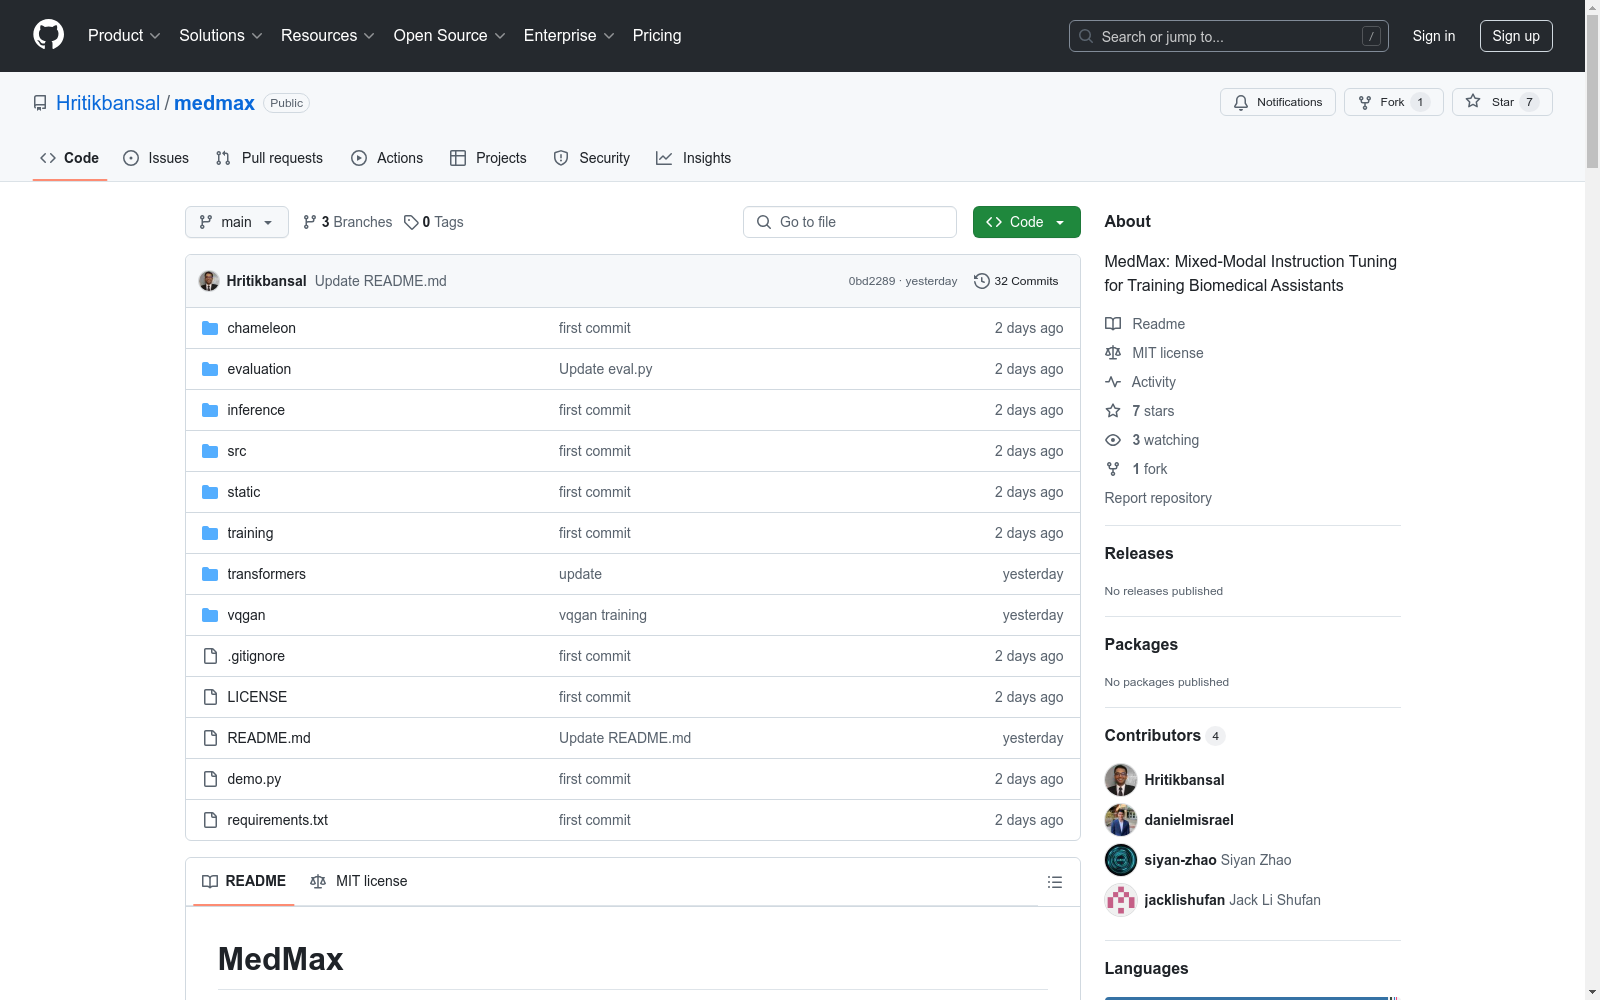
Task: Open the 0bd2289 commit hash
Action: (872, 281)
